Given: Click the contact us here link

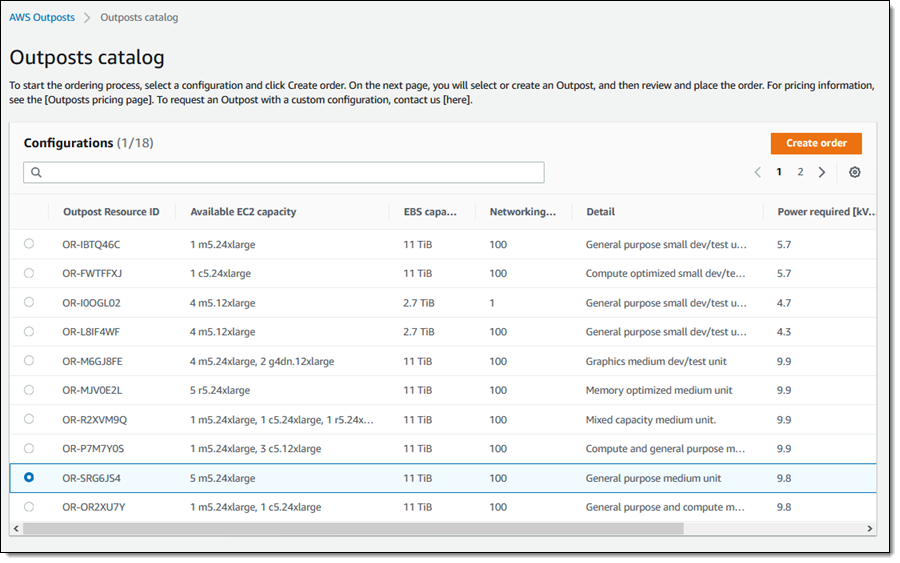Looking at the screenshot, I should point(457,100).
